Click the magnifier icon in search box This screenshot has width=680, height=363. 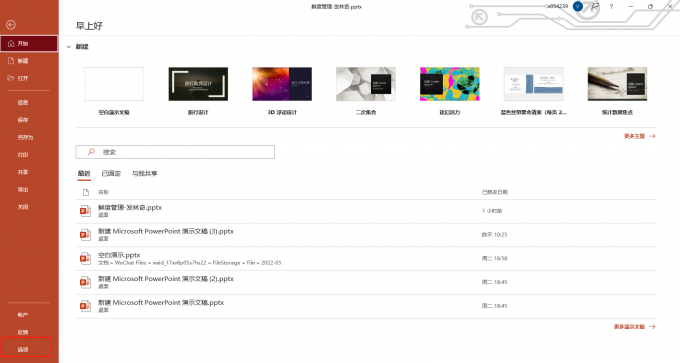(91, 152)
